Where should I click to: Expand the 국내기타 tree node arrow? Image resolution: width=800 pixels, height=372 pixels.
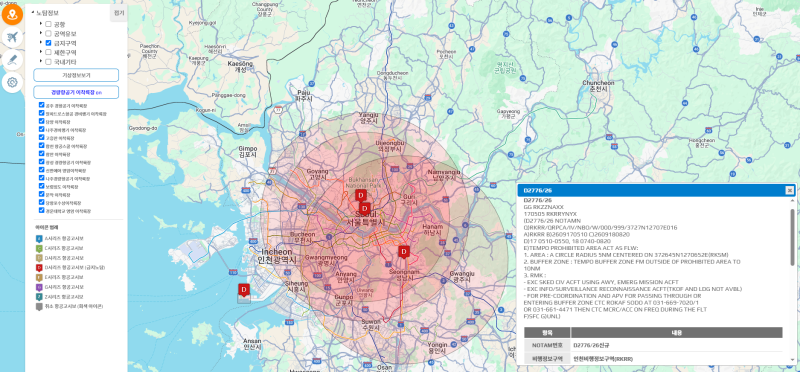pyautogui.click(x=41, y=62)
